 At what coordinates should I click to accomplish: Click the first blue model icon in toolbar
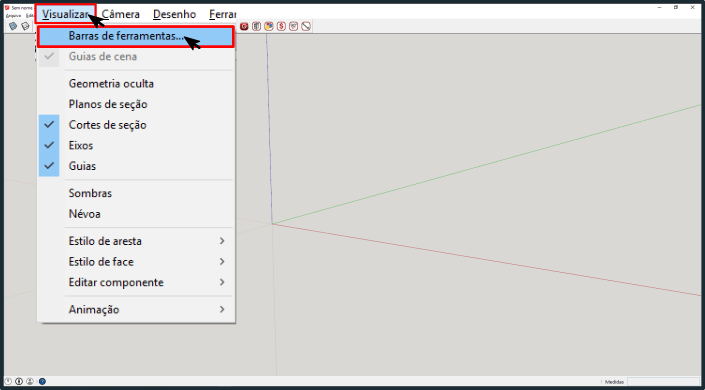coord(13,27)
